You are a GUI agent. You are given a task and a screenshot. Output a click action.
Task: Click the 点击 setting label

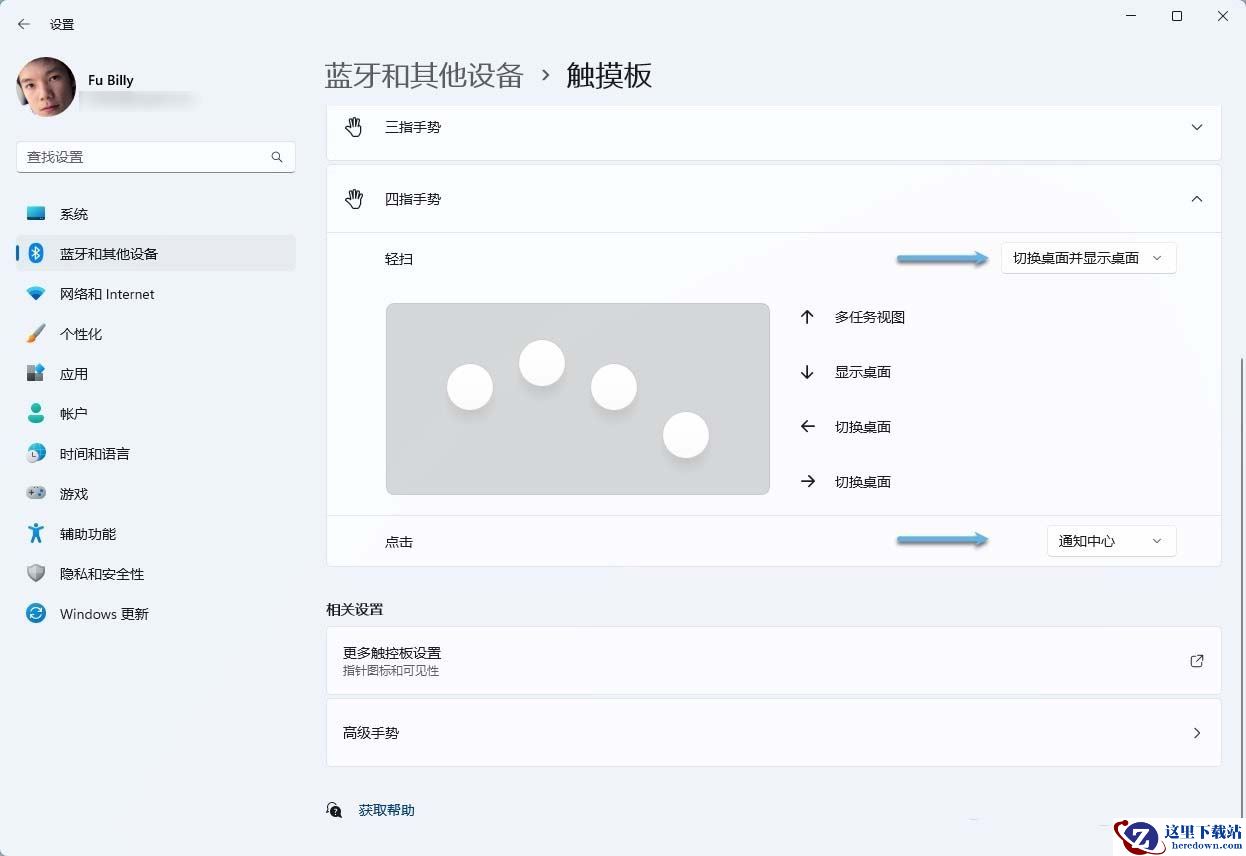(x=399, y=542)
